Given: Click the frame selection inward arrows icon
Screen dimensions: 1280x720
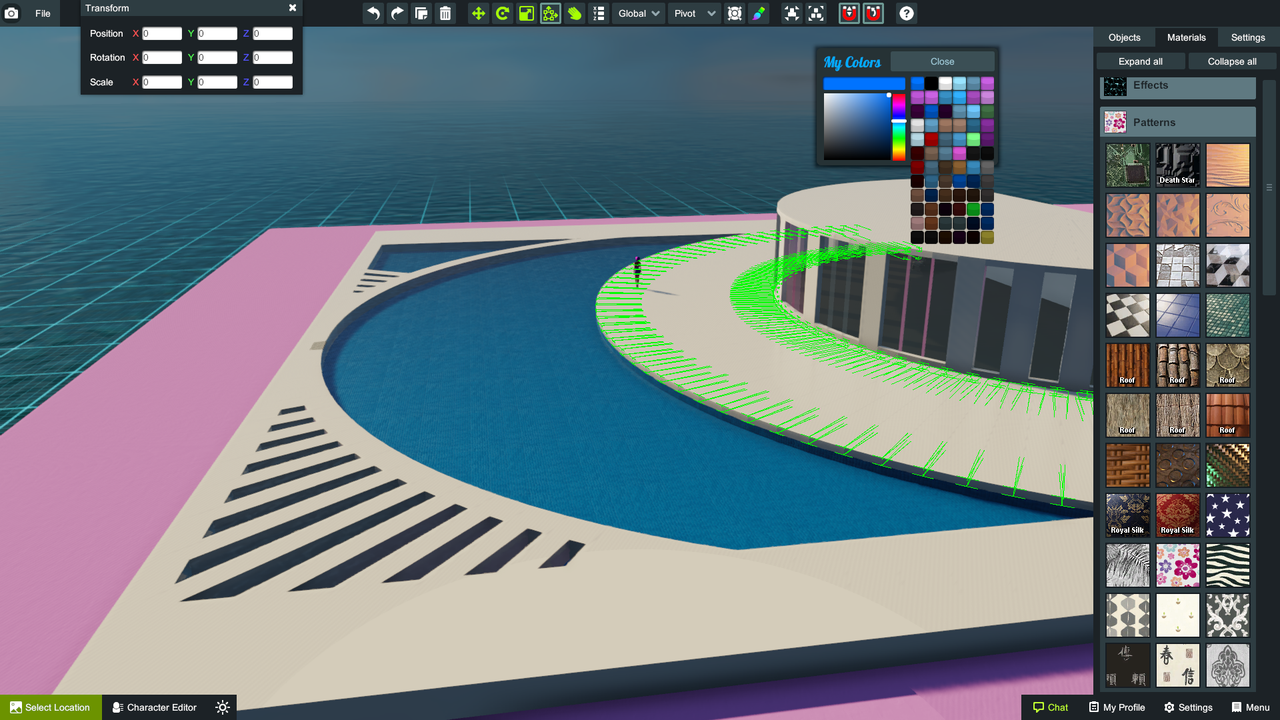Looking at the screenshot, I should pos(791,14).
